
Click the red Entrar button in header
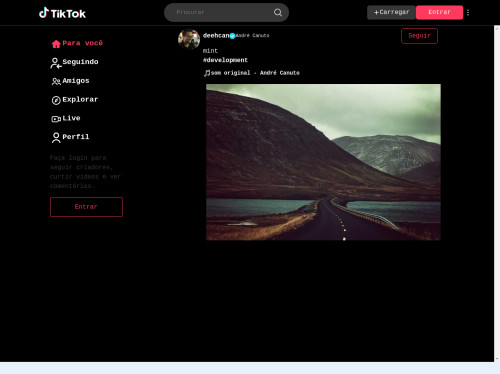[x=439, y=12]
